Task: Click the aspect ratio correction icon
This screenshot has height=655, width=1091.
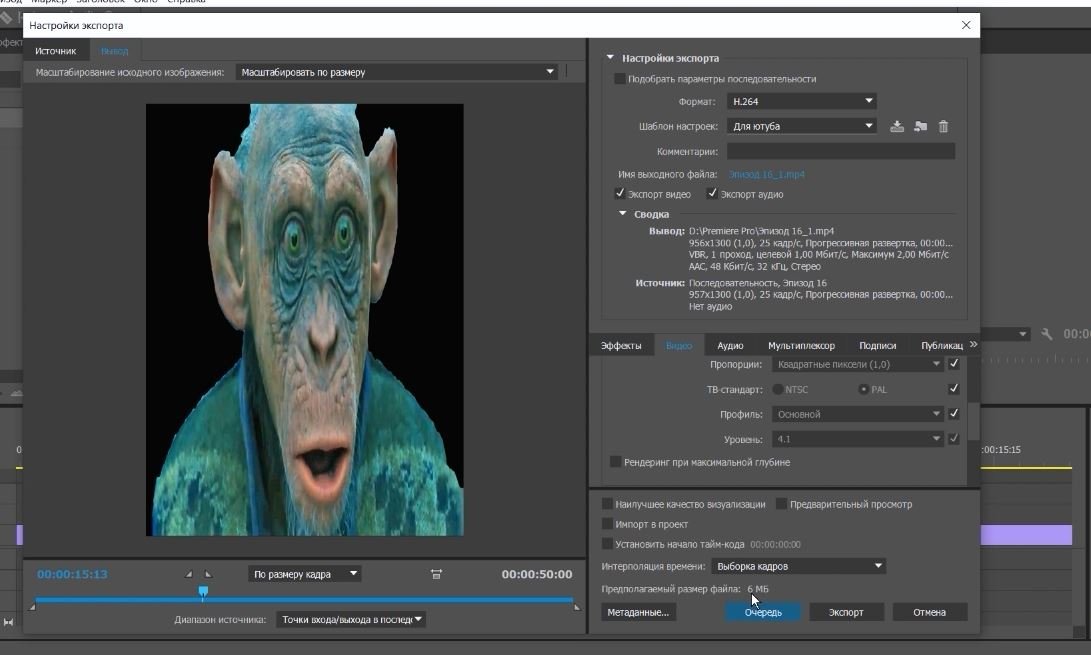Action: (436, 574)
